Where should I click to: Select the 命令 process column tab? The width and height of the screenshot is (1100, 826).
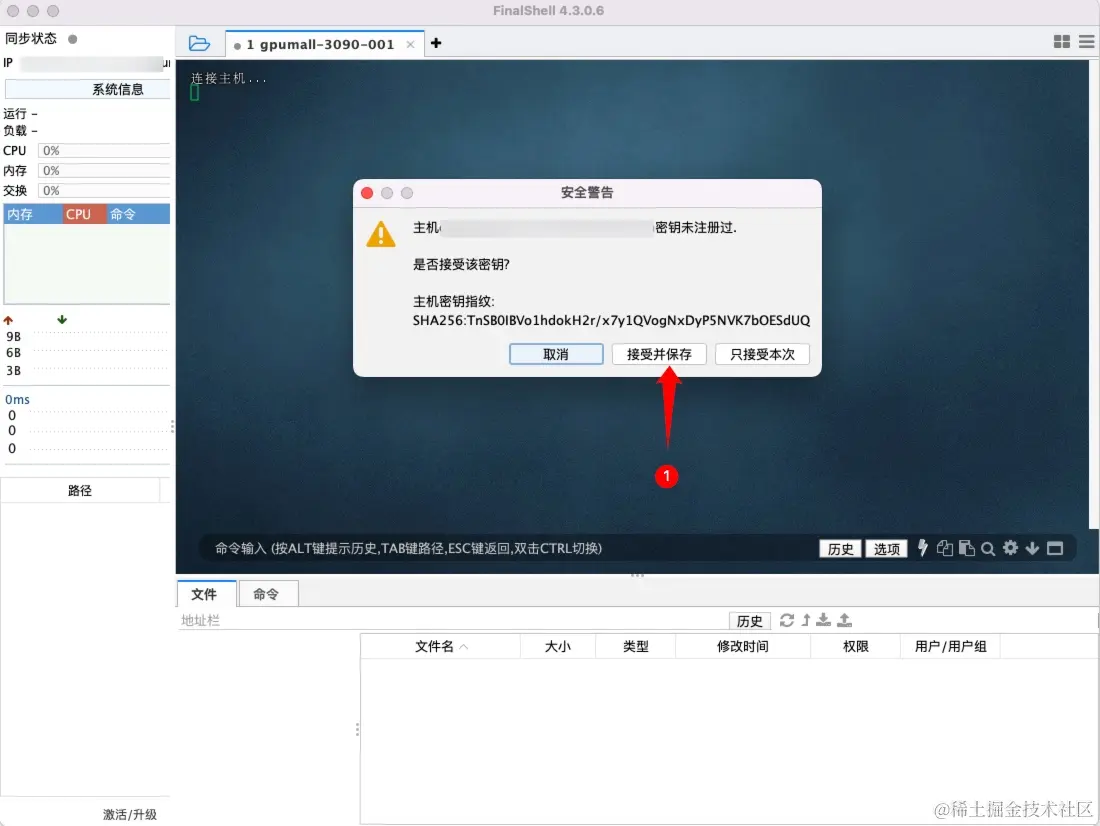(138, 214)
